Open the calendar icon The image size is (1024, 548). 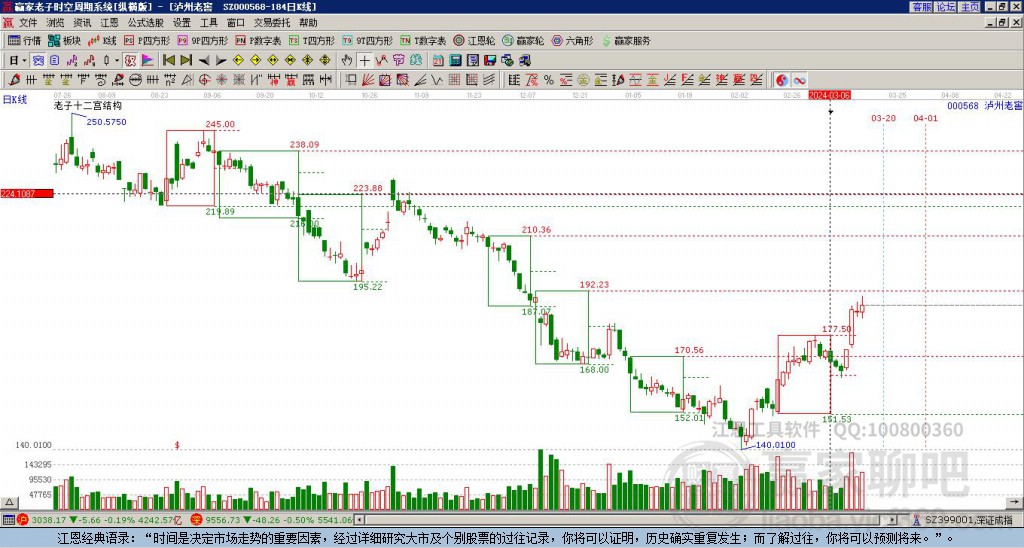pos(438,61)
